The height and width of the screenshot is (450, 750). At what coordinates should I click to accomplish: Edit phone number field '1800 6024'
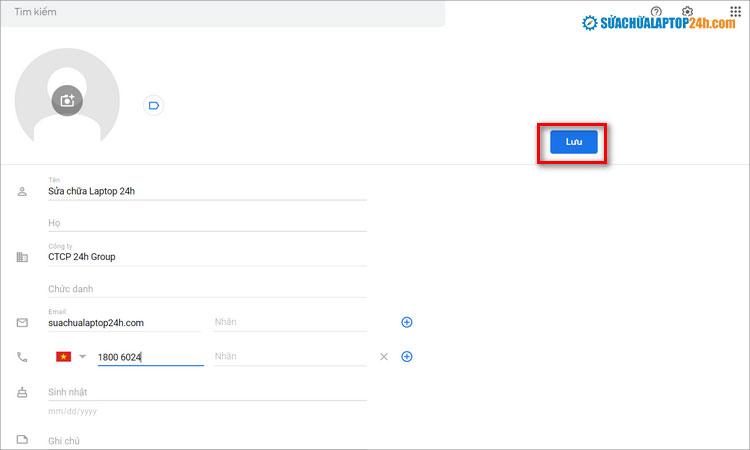click(x=151, y=357)
